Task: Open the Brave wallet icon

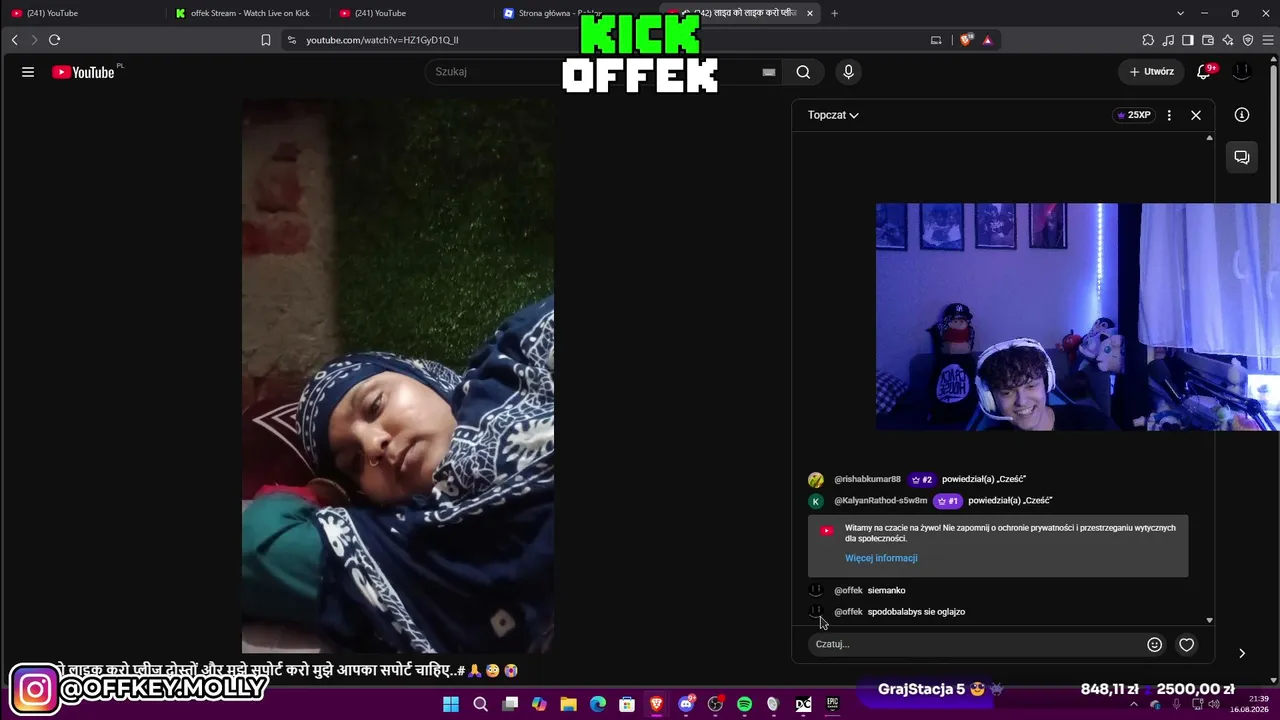Action: click(x=1208, y=40)
